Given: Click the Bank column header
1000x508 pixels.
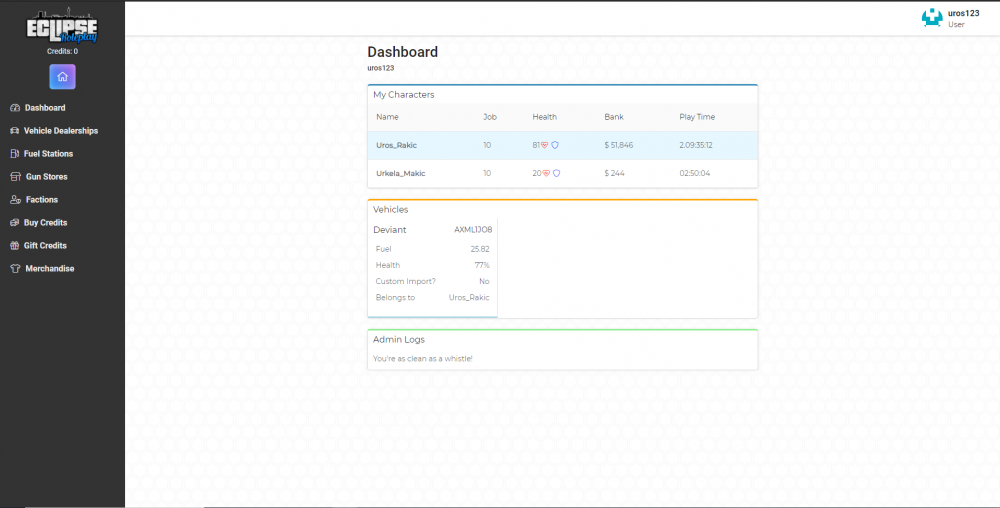Looking at the screenshot, I should tap(614, 117).
